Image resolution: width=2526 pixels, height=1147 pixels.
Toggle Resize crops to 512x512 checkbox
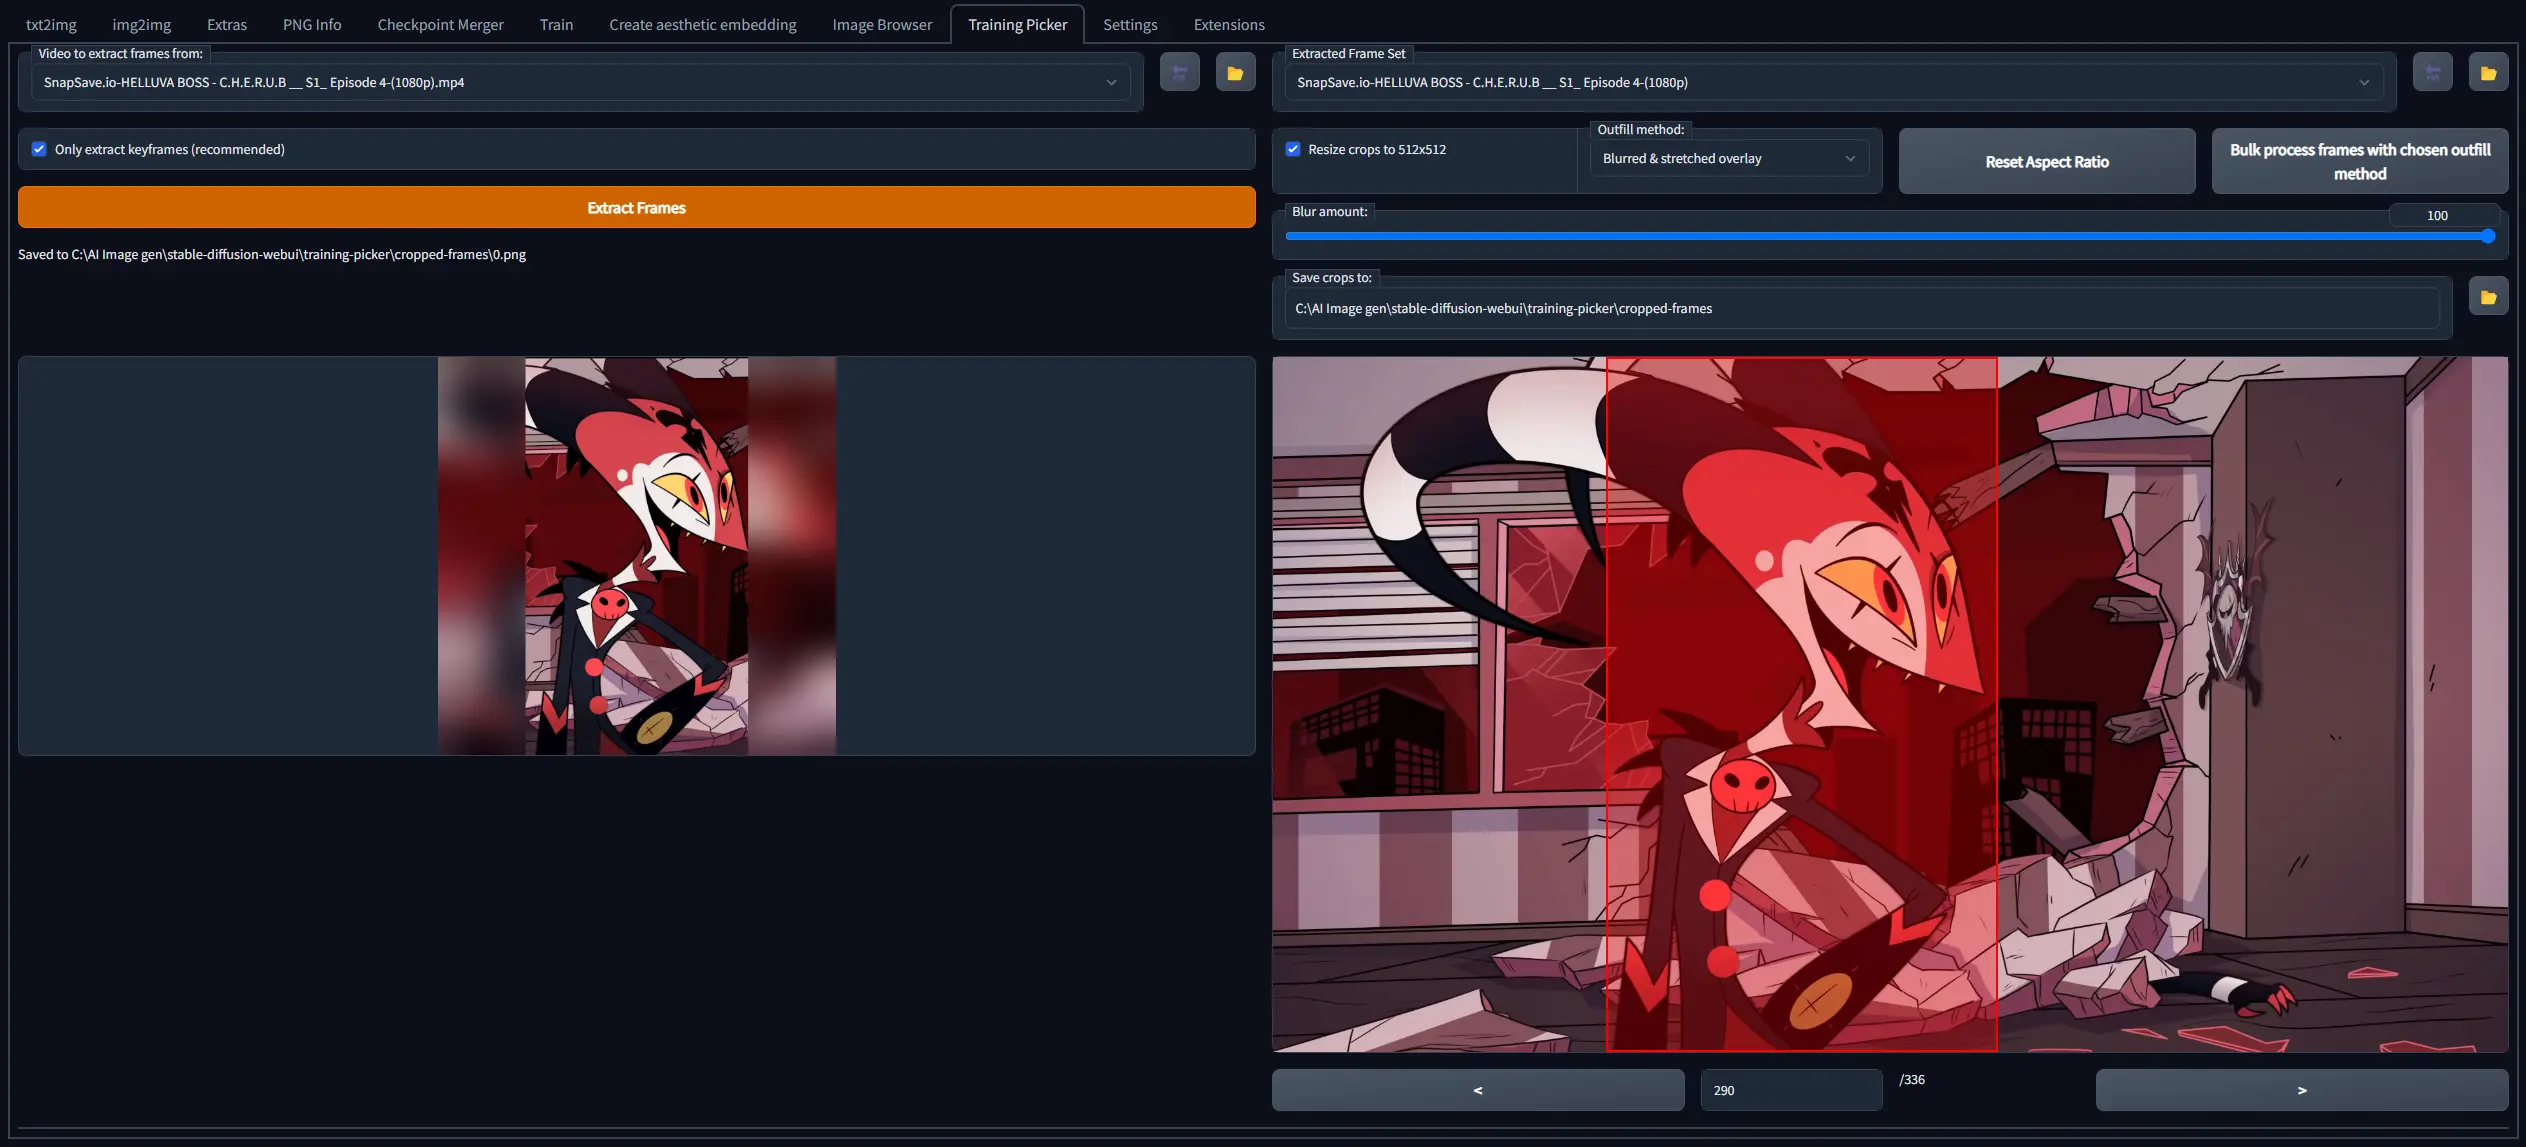[1293, 149]
